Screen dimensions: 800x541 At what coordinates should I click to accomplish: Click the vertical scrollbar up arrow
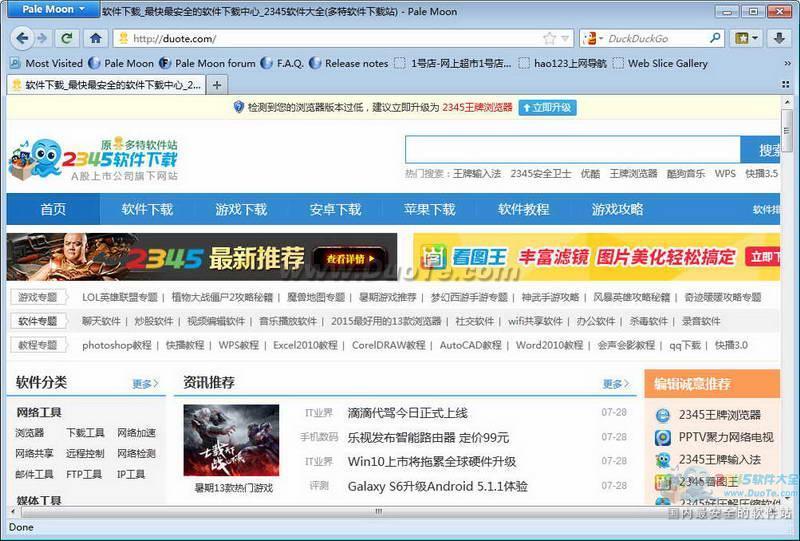787,102
